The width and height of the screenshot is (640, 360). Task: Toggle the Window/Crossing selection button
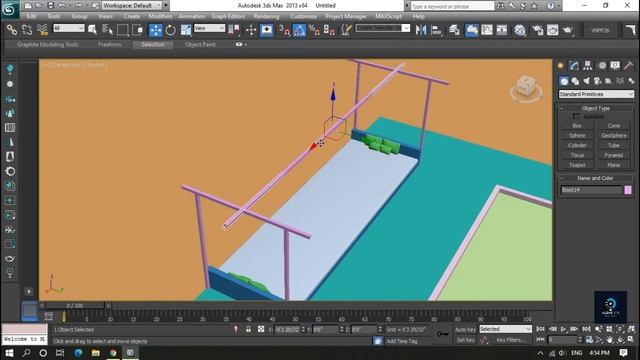[138, 30]
